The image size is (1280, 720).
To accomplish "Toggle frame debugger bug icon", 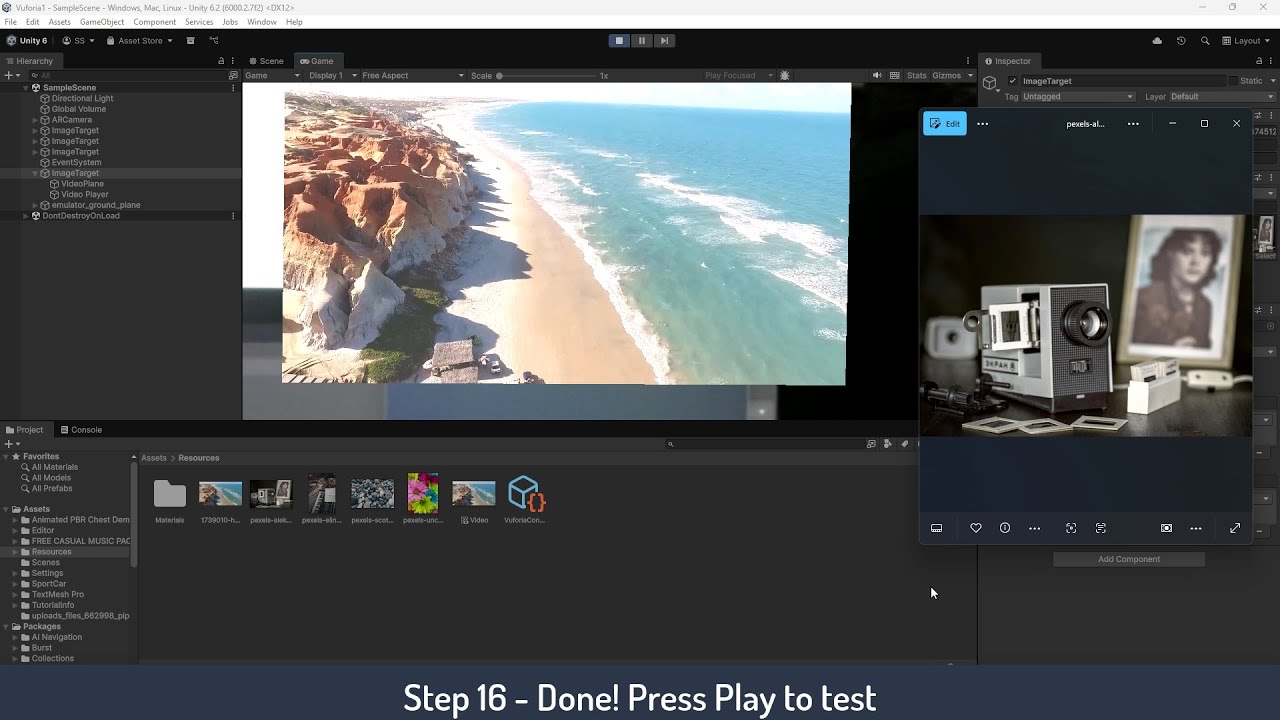I will [784, 75].
